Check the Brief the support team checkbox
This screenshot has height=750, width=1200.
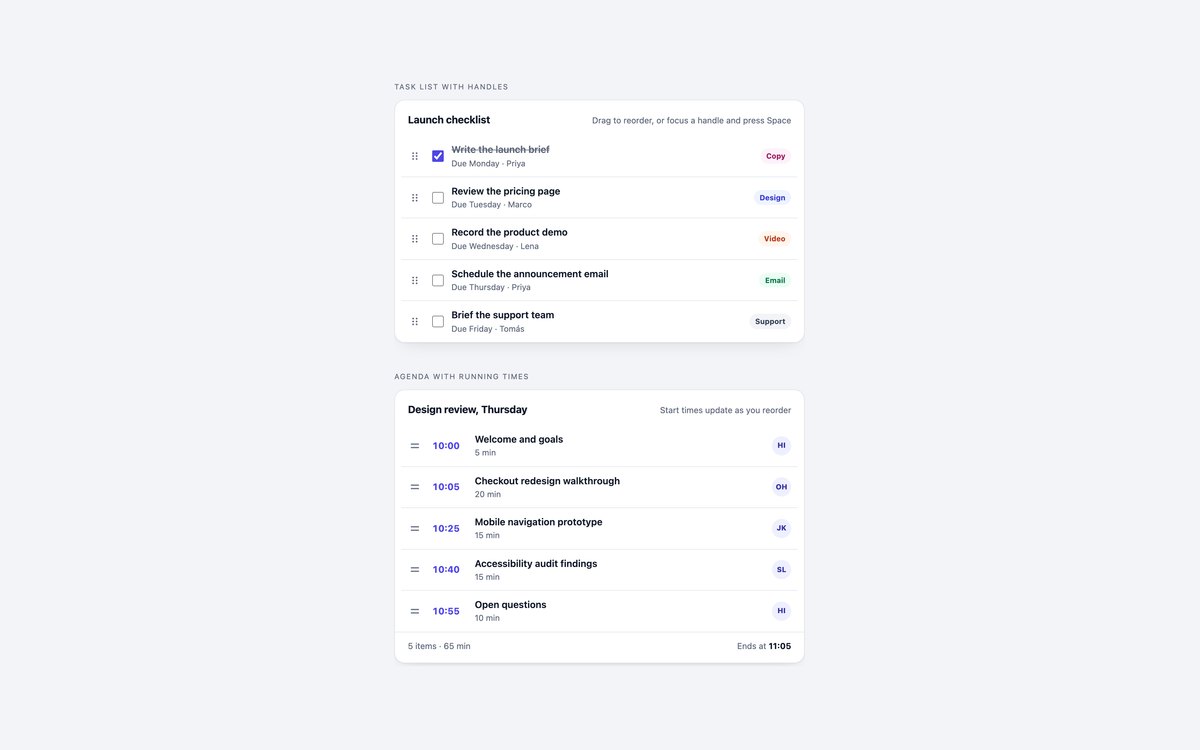tap(438, 322)
